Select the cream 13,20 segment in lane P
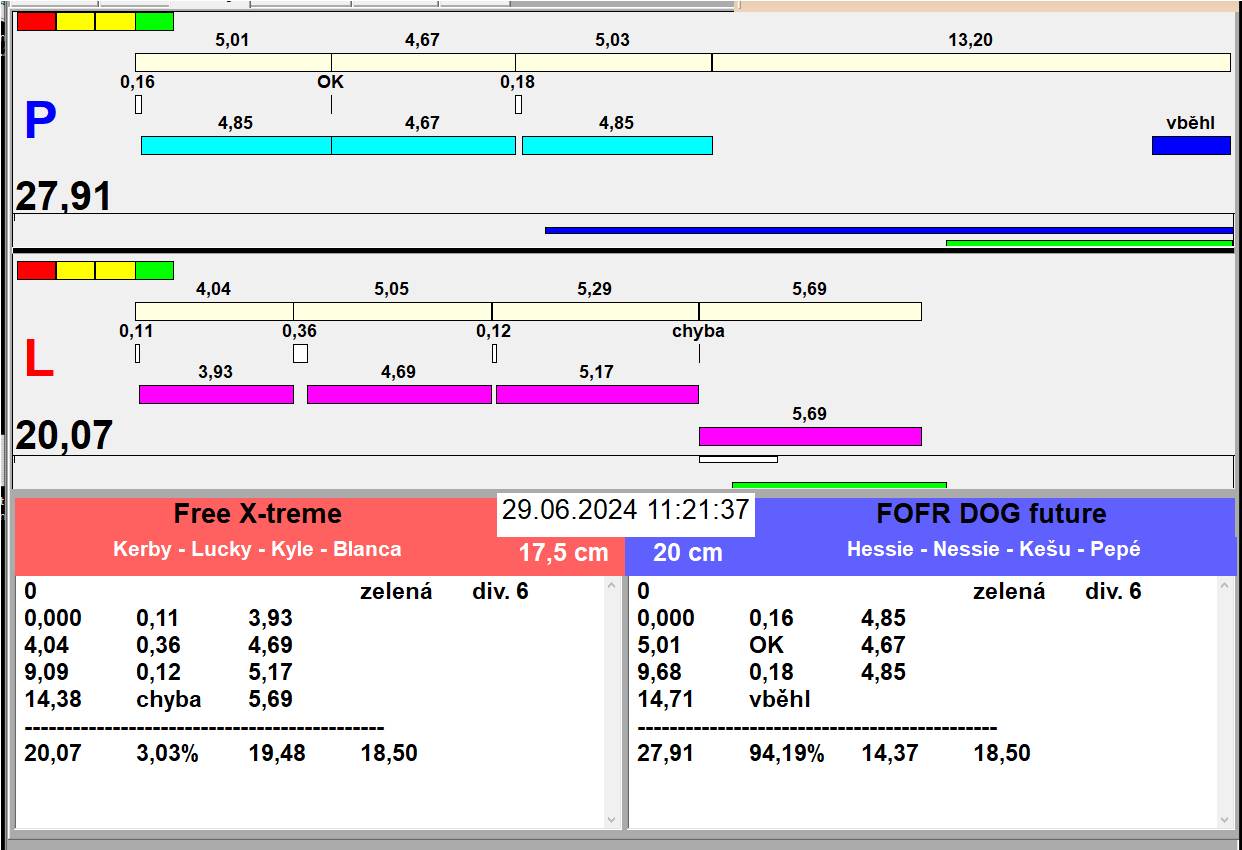This screenshot has height=850, width=1242. point(971,62)
